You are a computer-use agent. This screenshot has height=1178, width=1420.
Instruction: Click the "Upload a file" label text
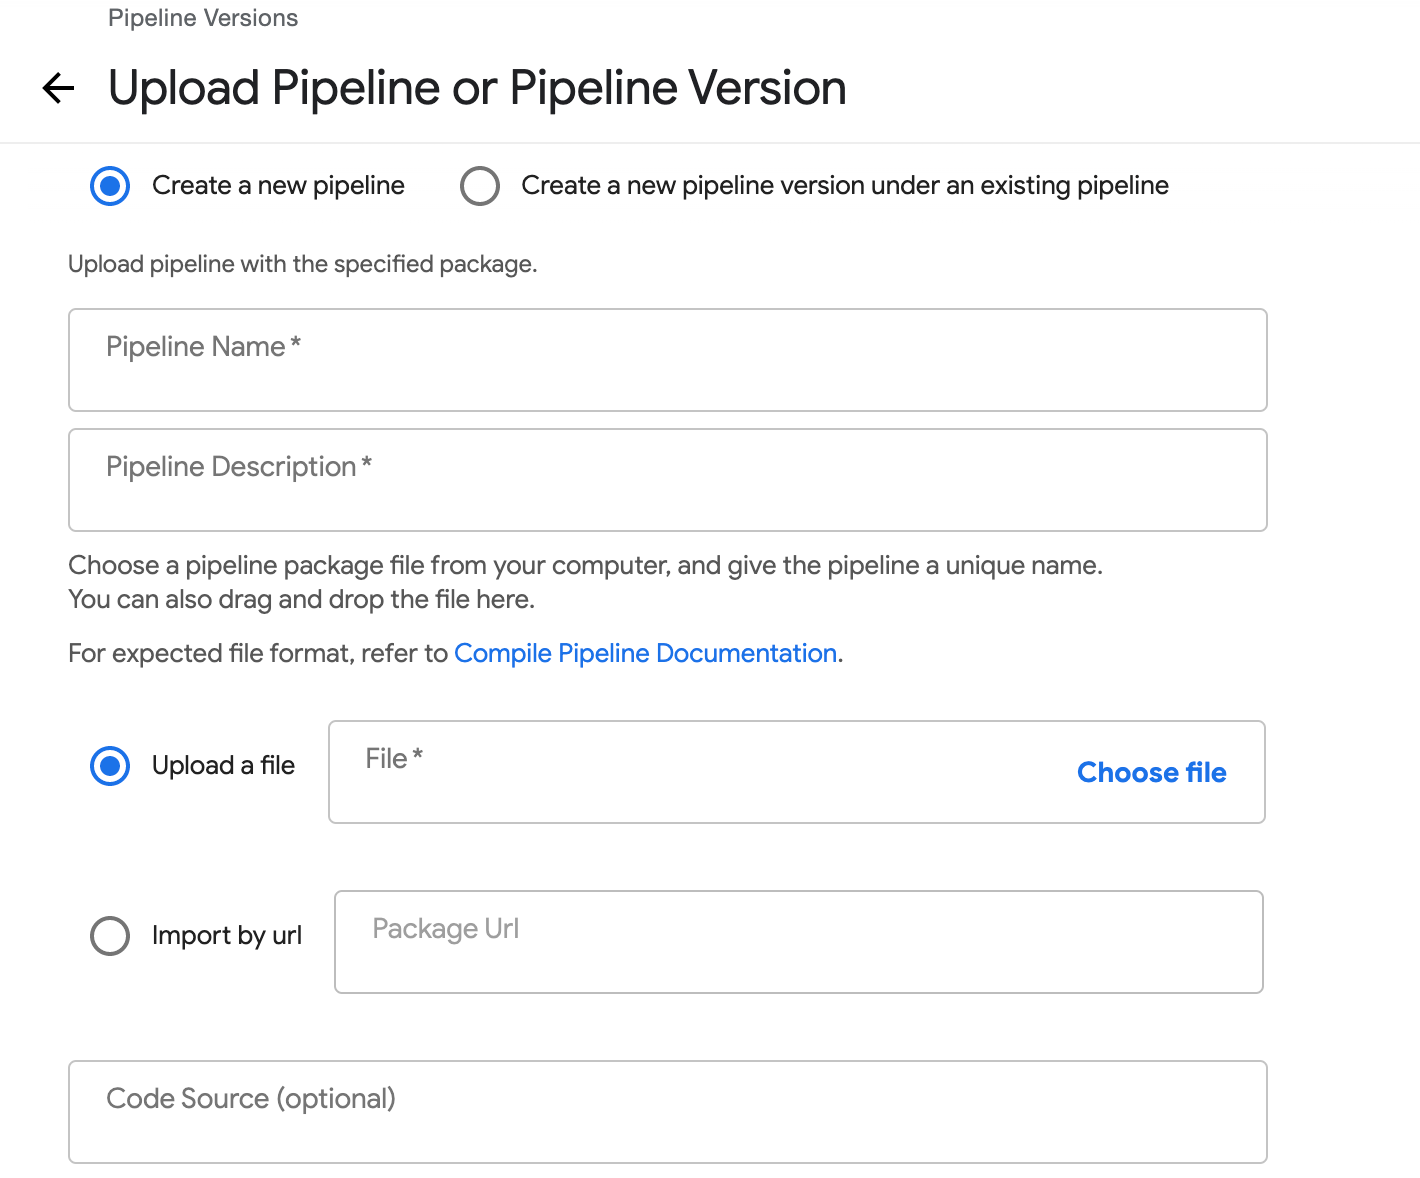(x=223, y=766)
